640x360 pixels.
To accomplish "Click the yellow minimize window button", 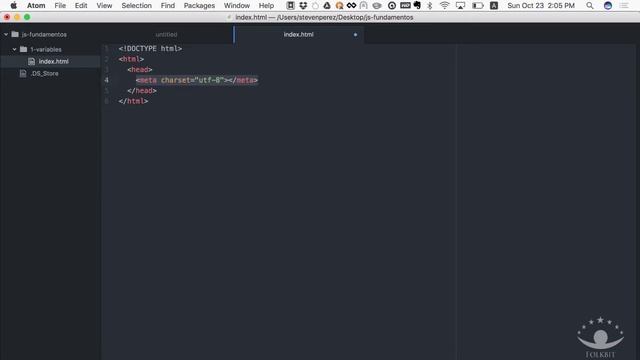I will pyautogui.click(x=17, y=17).
